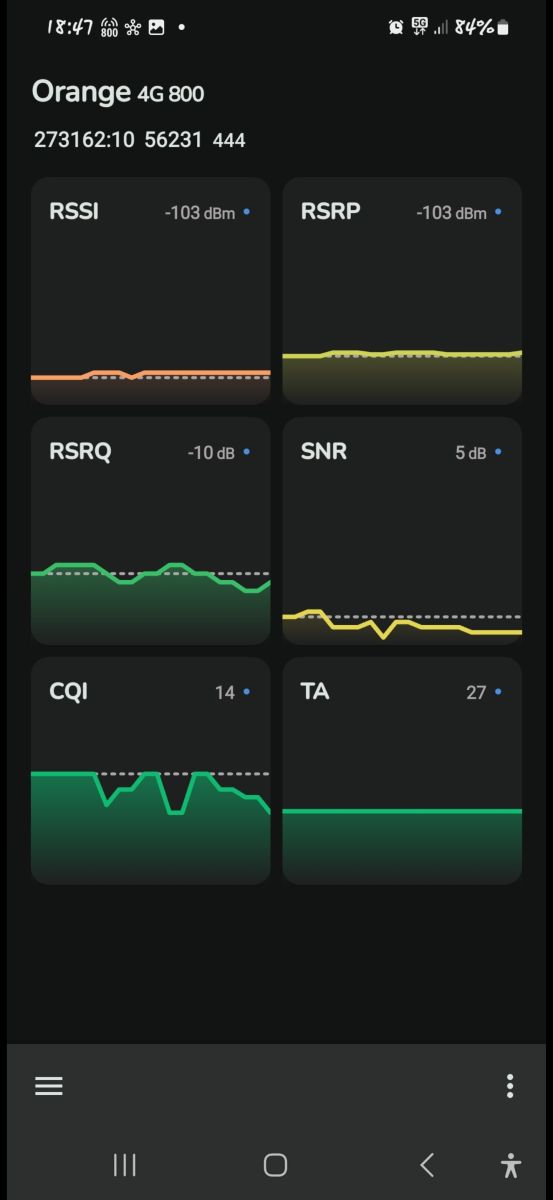Select the TA 27 value label
The width and height of the screenshot is (553, 1200).
(476, 692)
